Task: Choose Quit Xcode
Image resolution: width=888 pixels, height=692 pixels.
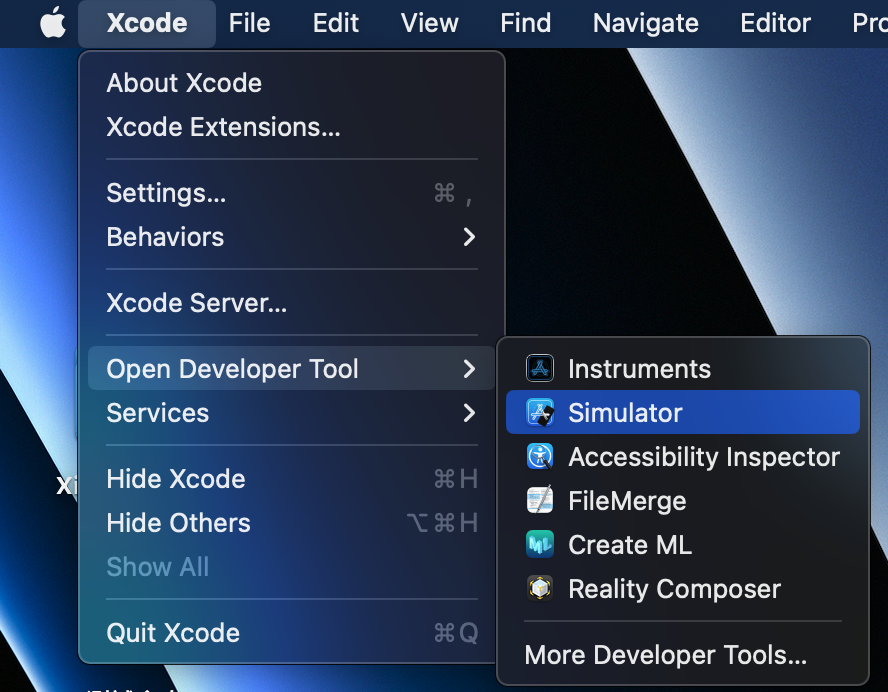Action: point(292,633)
